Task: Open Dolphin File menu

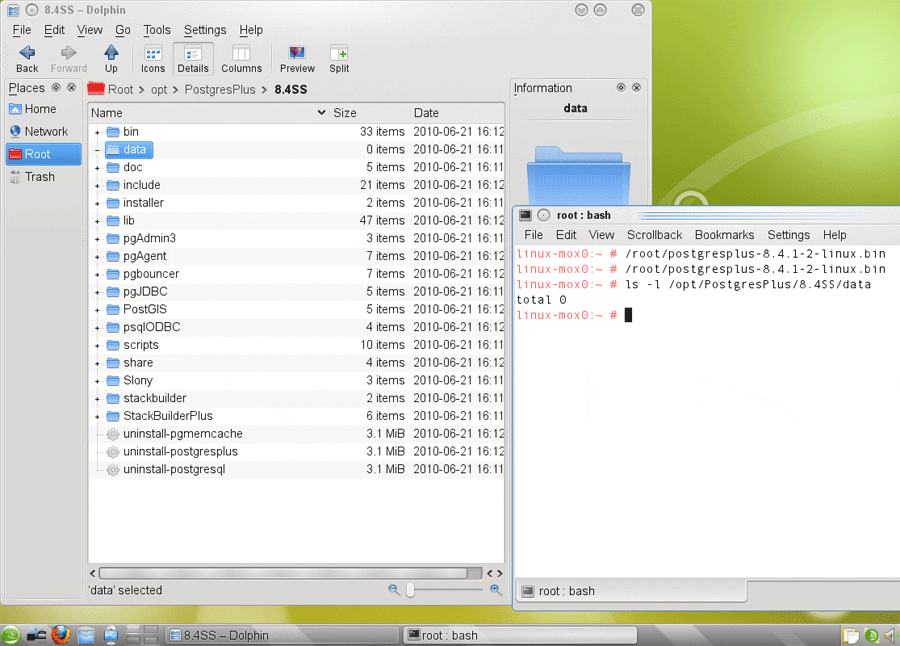Action: (x=22, y=30)
